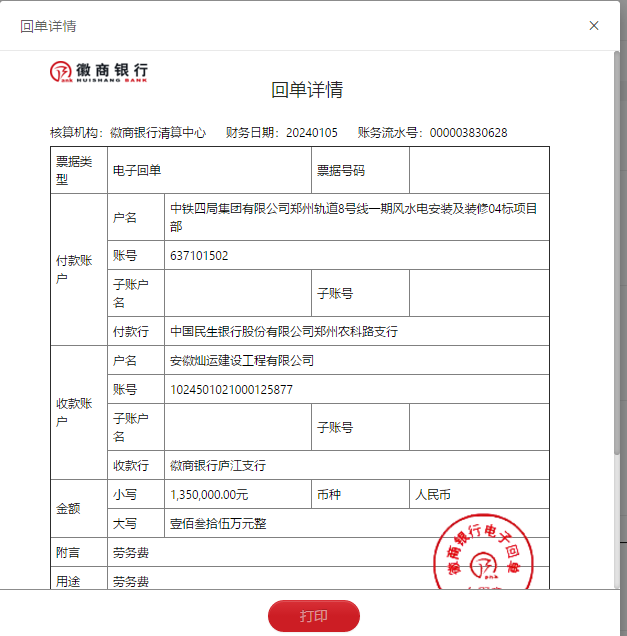Click the vertical scrollbar on the right

click(617, 250)
